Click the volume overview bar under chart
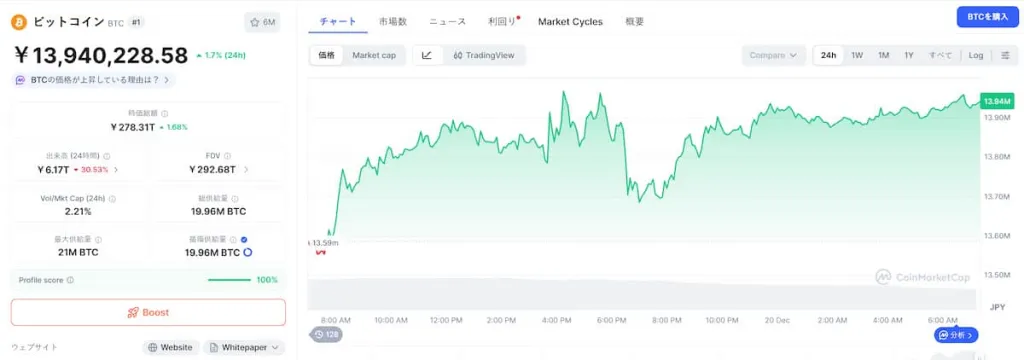This screenshot has height=360, width=1024. pyautogui.click(x=642, y=293)
